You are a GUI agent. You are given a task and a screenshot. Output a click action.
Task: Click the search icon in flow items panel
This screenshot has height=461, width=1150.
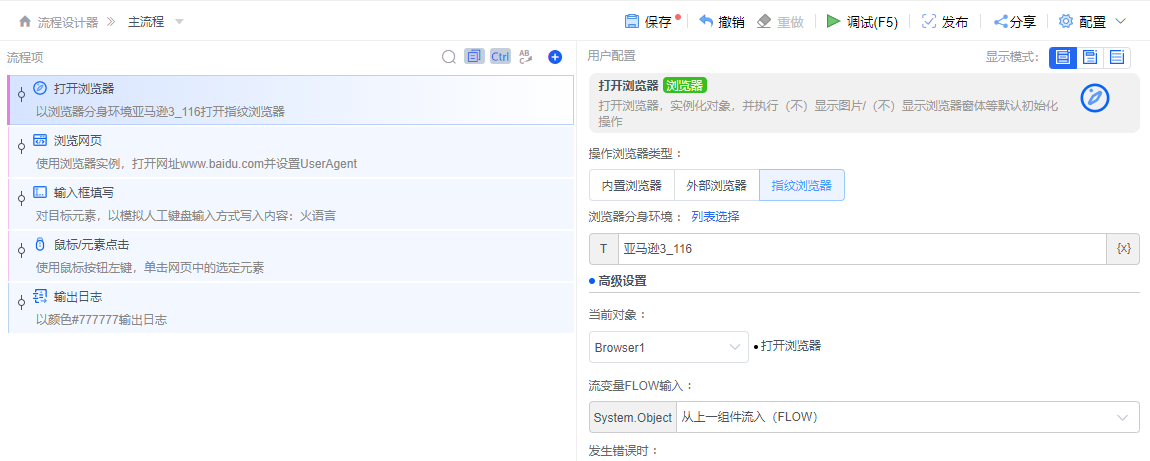coord(449,57)
